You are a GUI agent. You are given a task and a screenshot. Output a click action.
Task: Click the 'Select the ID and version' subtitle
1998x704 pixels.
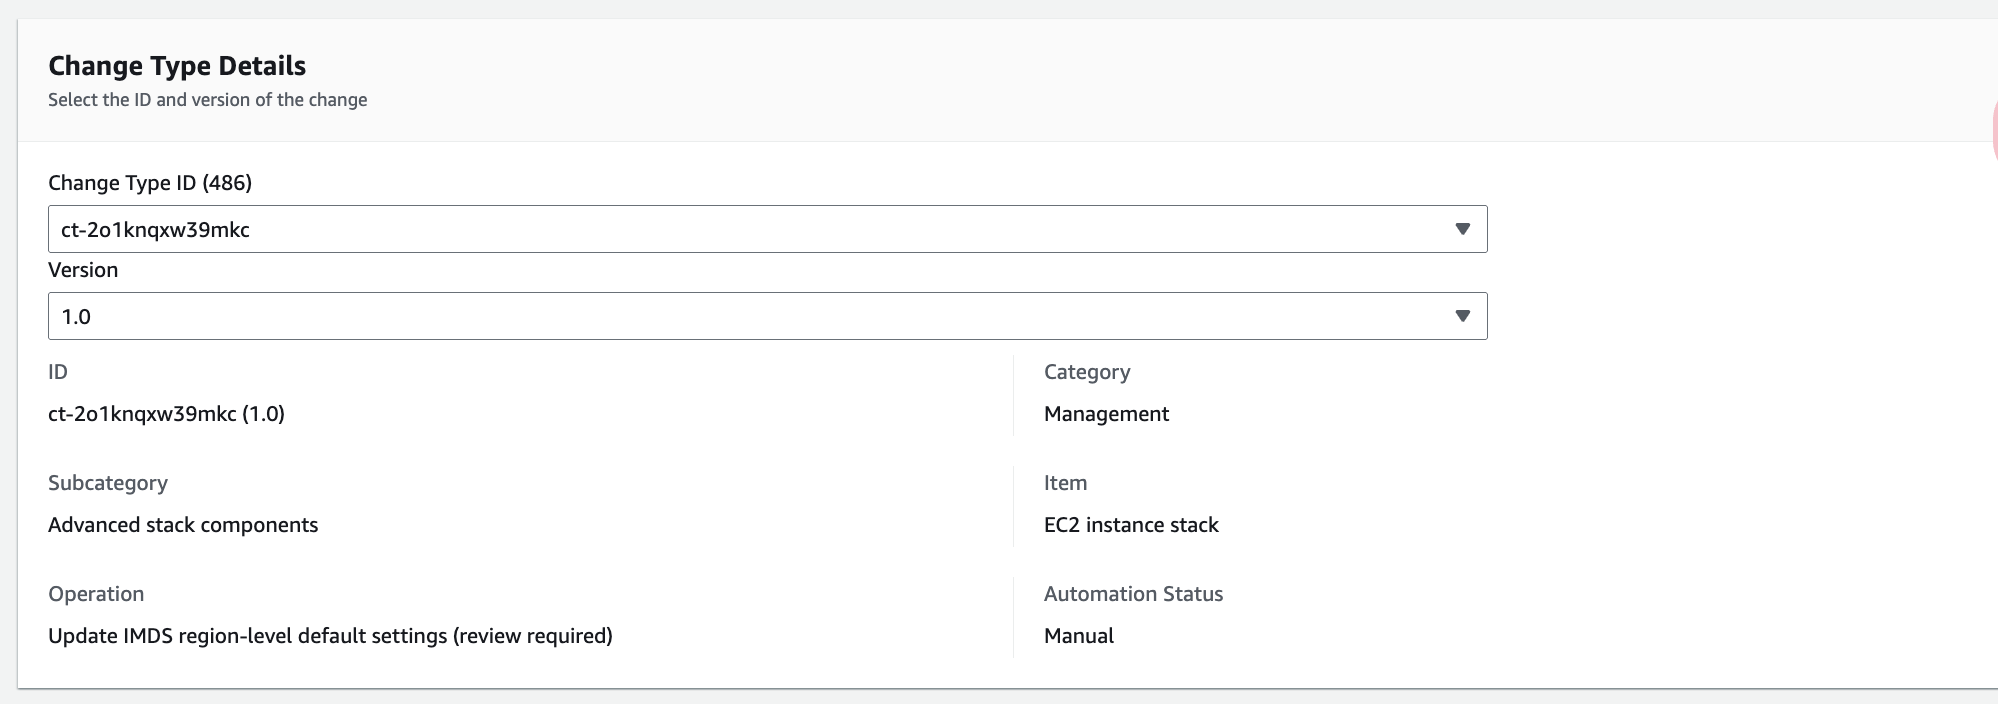(207, 100)
